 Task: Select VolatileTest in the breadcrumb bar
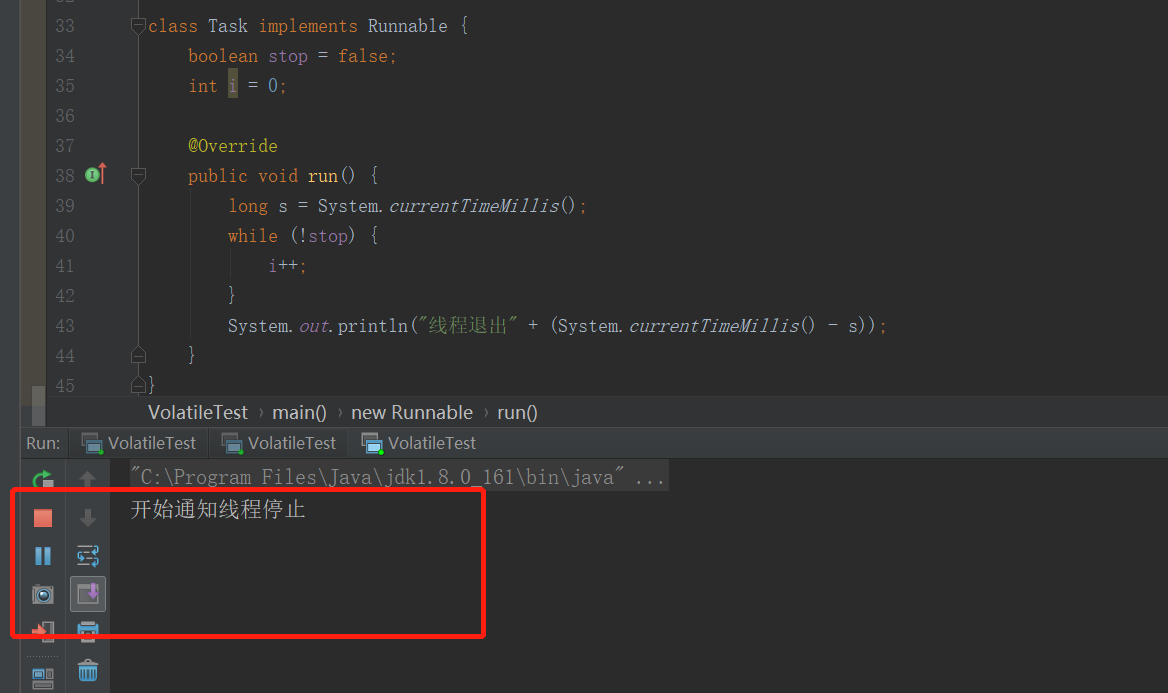(197, 413)
